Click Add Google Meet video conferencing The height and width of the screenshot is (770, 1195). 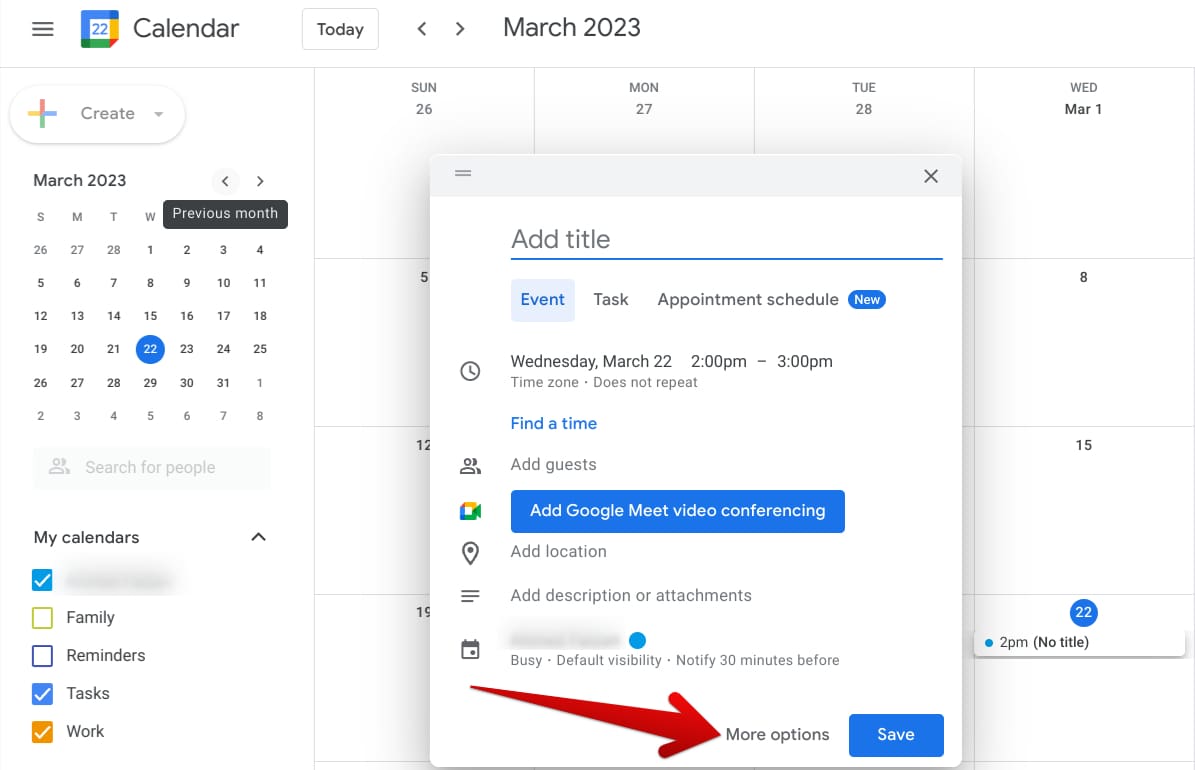(x=678, y=511)
